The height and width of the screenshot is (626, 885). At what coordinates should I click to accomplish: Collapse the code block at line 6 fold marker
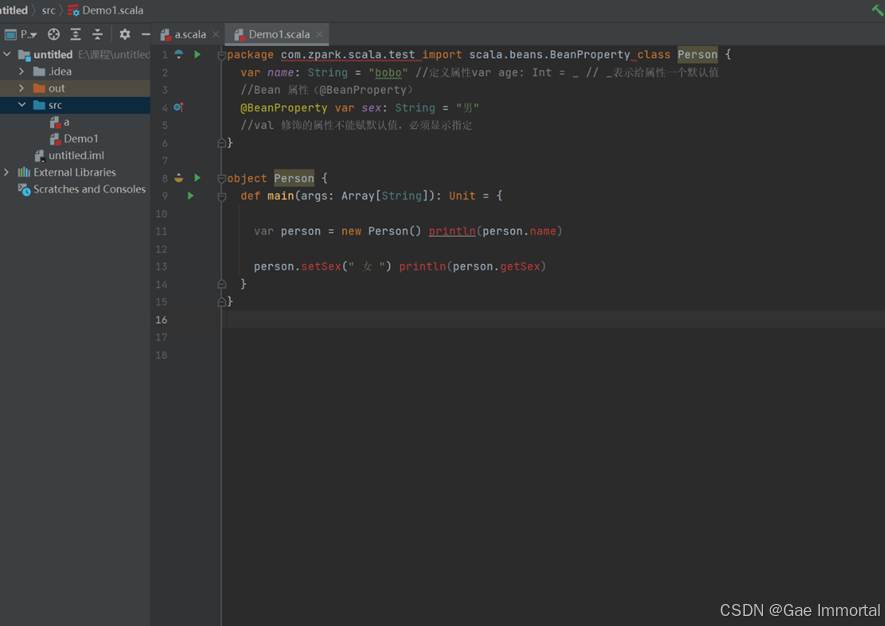pyautogui.click(x=222, y=143)
